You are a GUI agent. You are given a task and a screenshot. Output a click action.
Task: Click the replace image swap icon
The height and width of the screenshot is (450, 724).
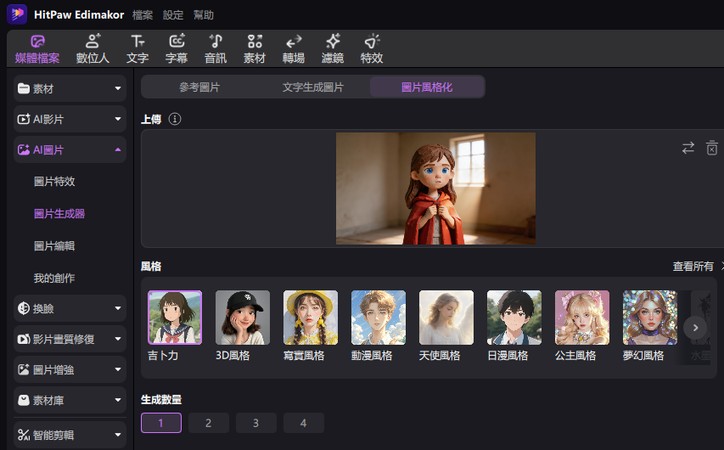click(688, 148)
